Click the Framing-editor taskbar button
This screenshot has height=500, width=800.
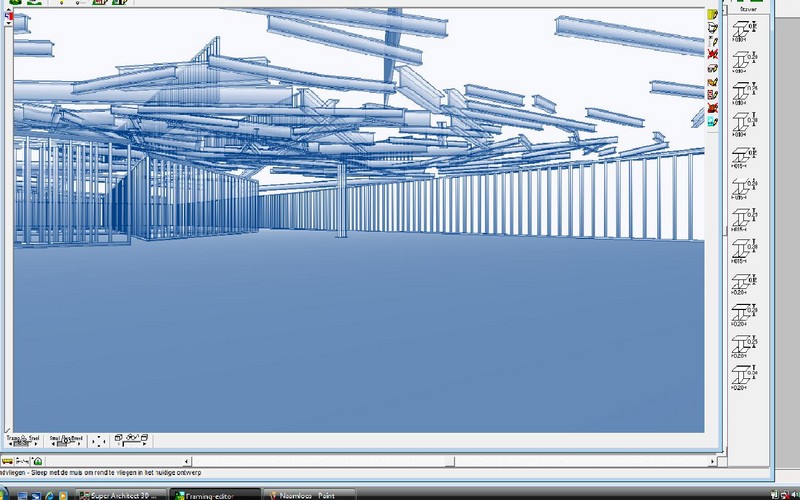point(215,495)
